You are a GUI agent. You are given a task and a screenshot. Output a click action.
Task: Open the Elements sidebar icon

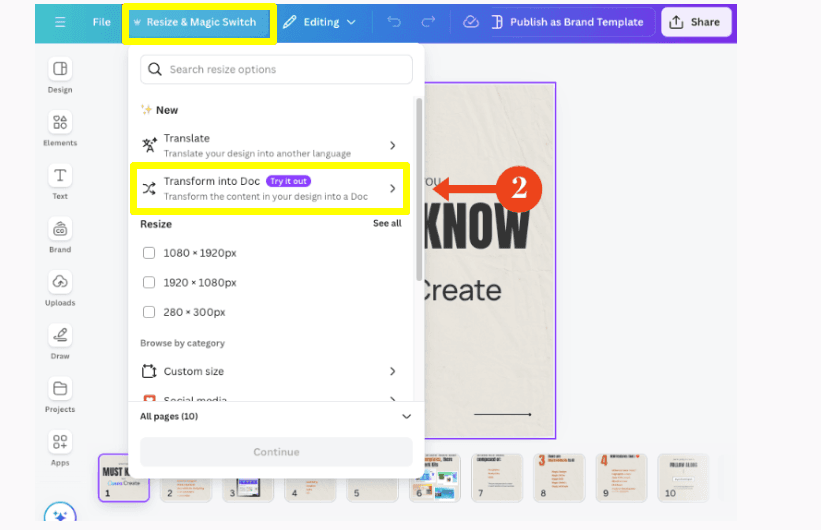click(x=60, y=123)
